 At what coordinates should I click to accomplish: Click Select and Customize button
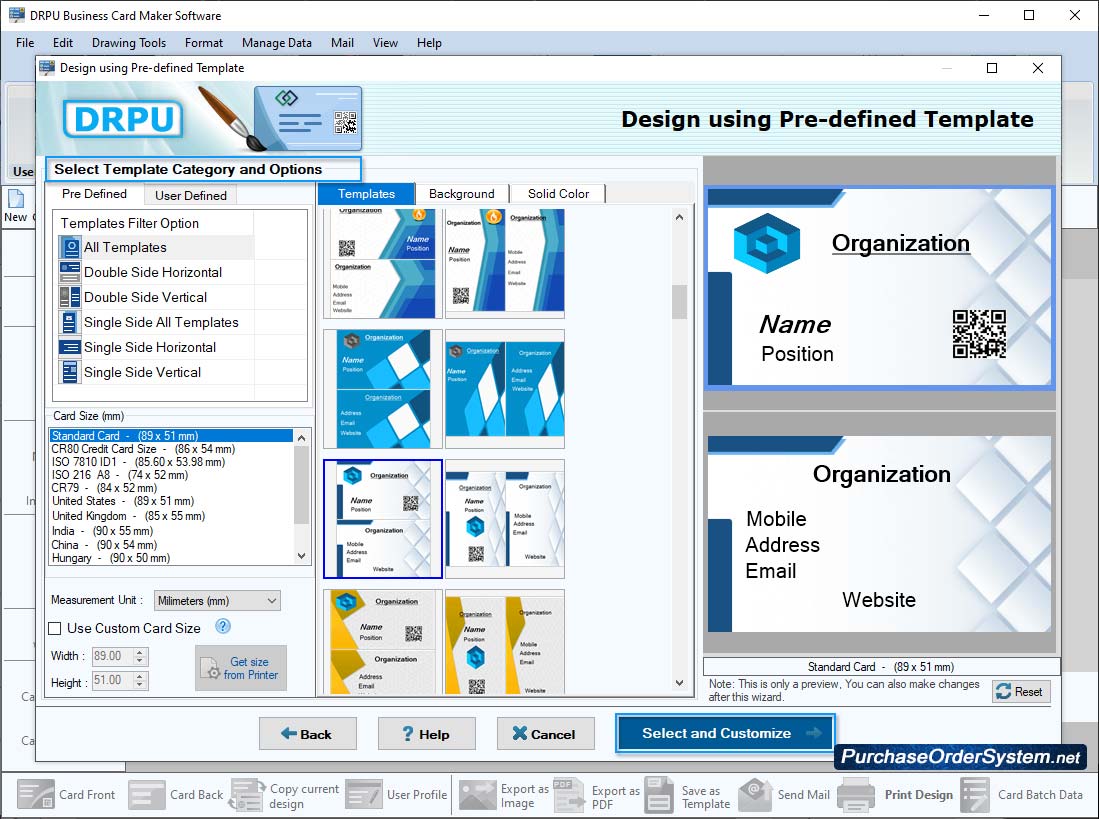point(725,733)
